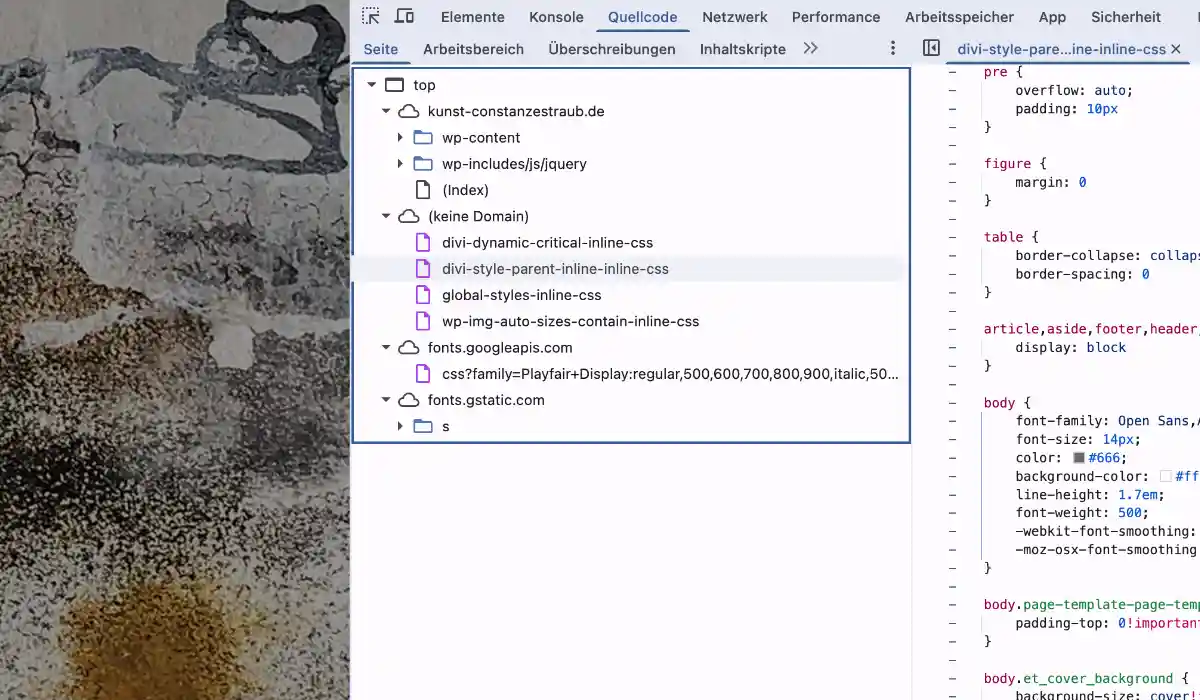1200x700 pixels.
Task: Click the s folder icon
Action: click(423, 426)
